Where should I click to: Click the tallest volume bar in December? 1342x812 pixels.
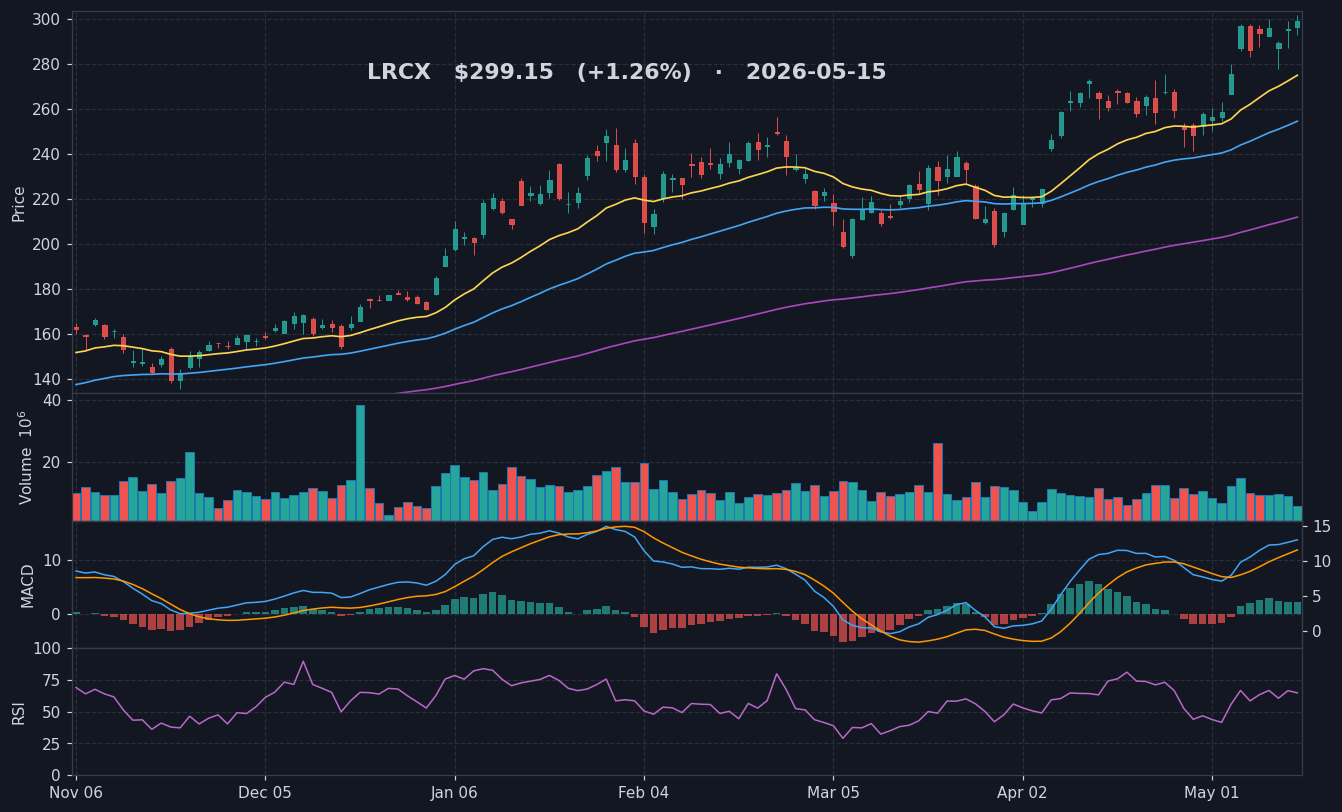click(360, 463)
